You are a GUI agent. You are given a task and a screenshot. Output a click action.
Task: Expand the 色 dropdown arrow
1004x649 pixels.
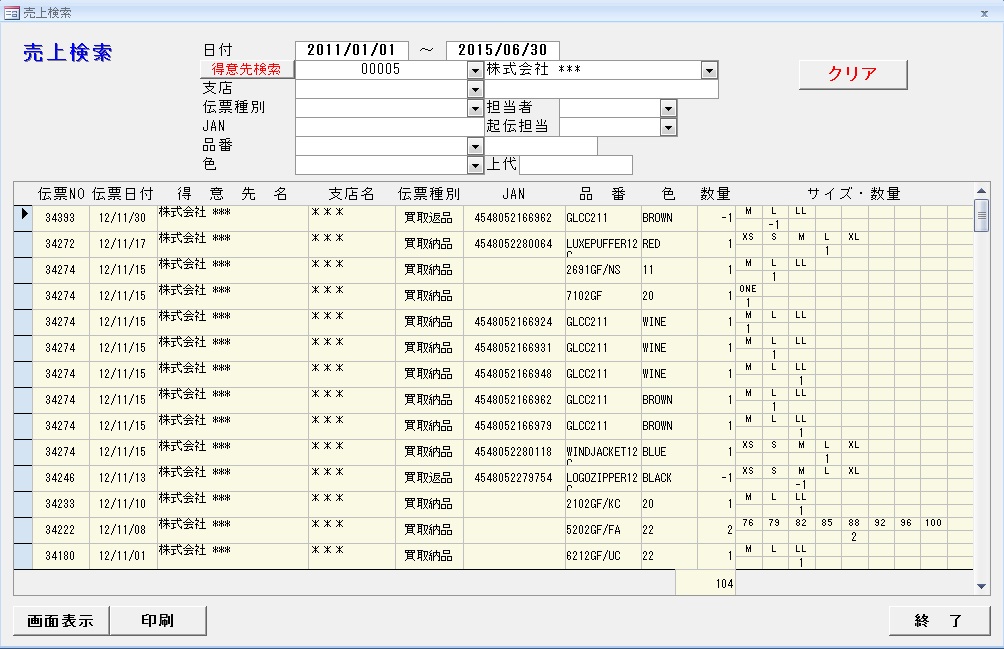click(475, 165)
